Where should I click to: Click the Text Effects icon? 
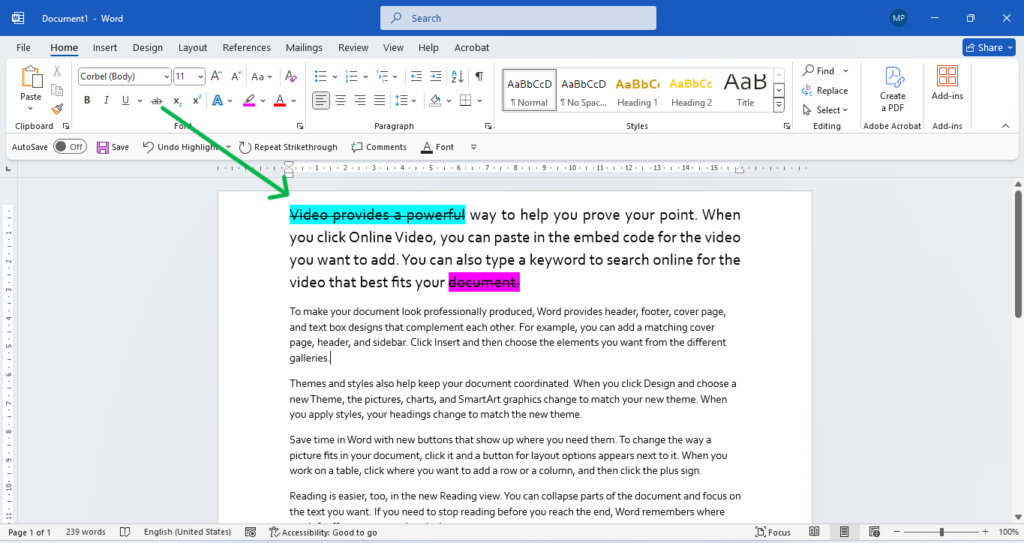pyautogui.click(x=217, y=100)
